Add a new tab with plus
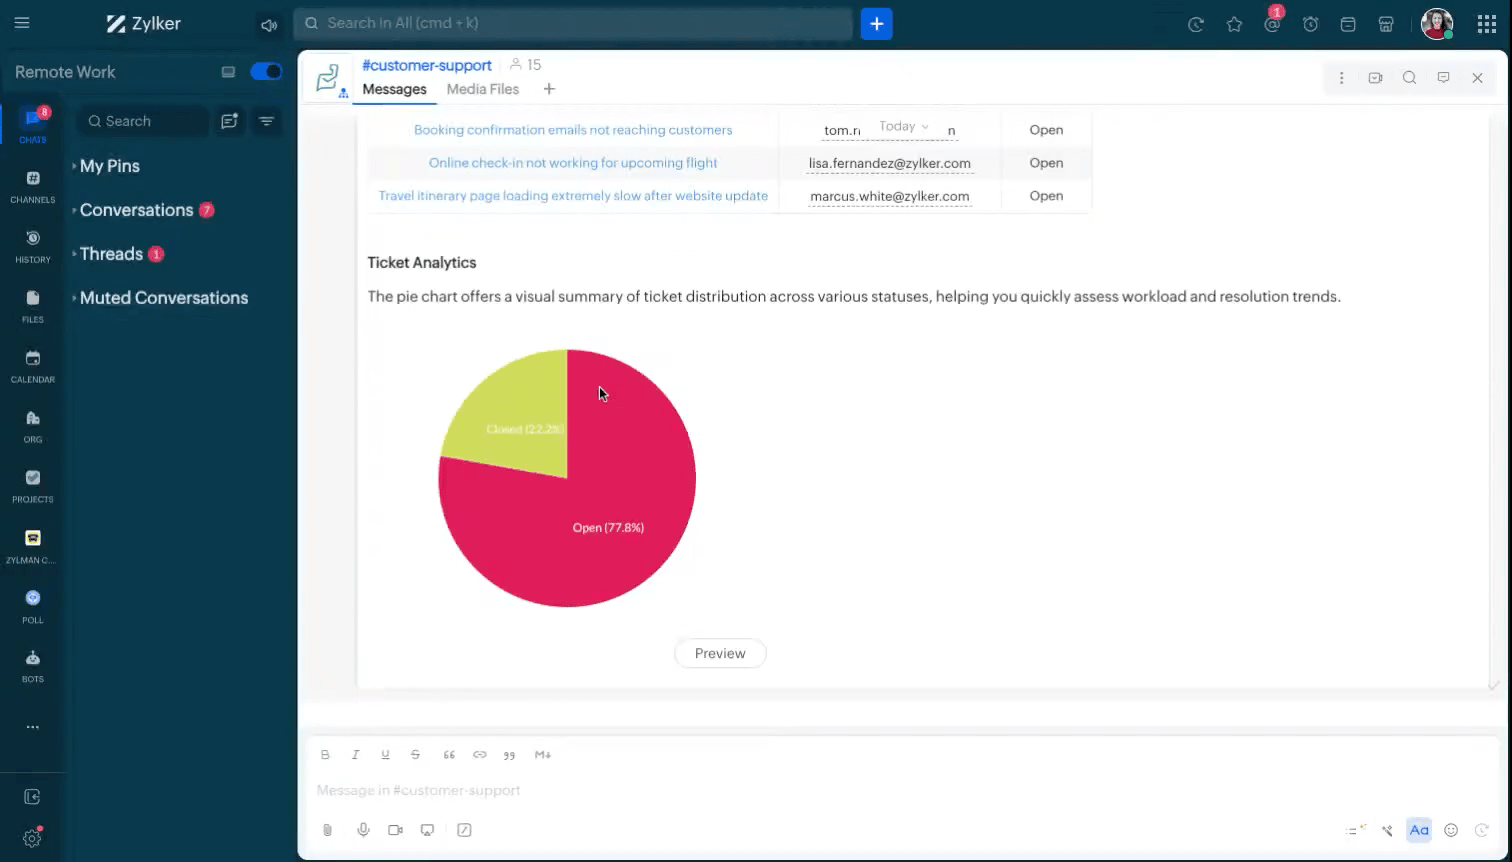 coord(549,89)
